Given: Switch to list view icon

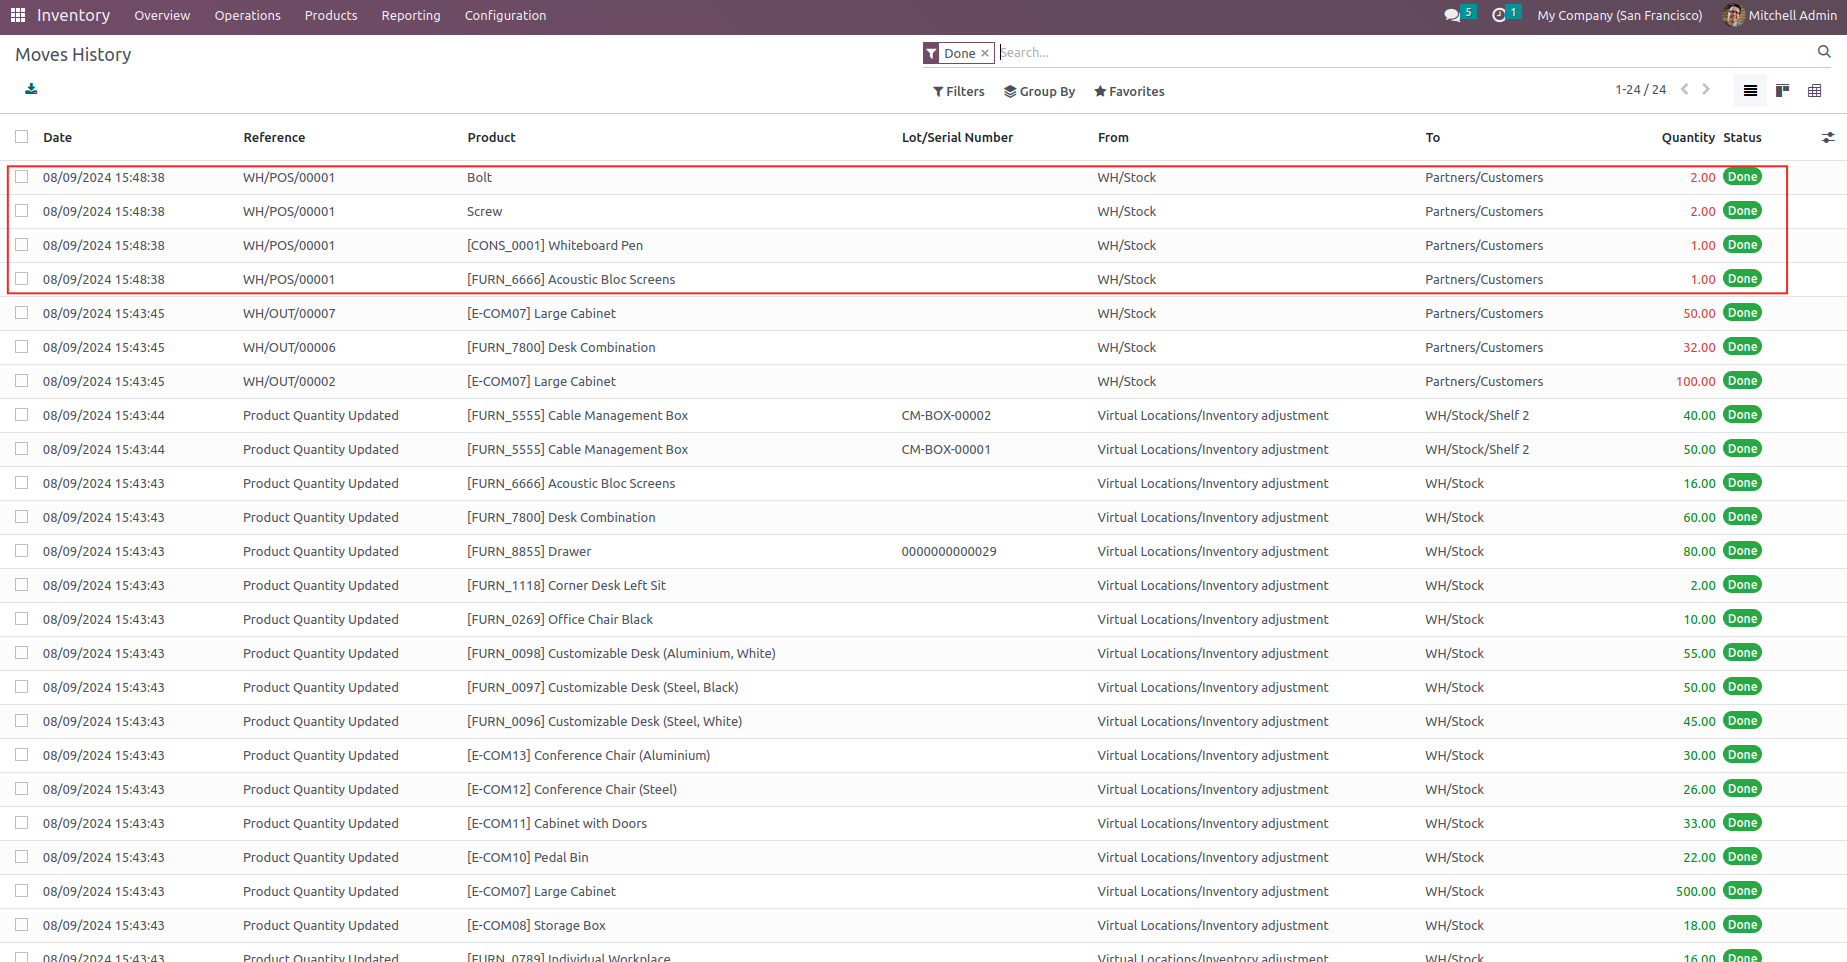Looking at the screenshot, I should pyautogui.click(x=1750, y=91).
